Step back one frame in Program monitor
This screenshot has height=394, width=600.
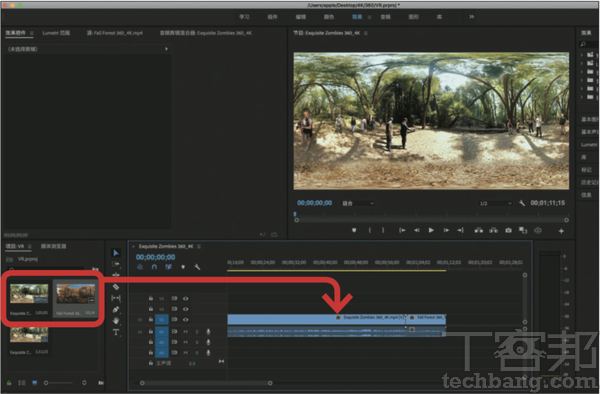417,230
